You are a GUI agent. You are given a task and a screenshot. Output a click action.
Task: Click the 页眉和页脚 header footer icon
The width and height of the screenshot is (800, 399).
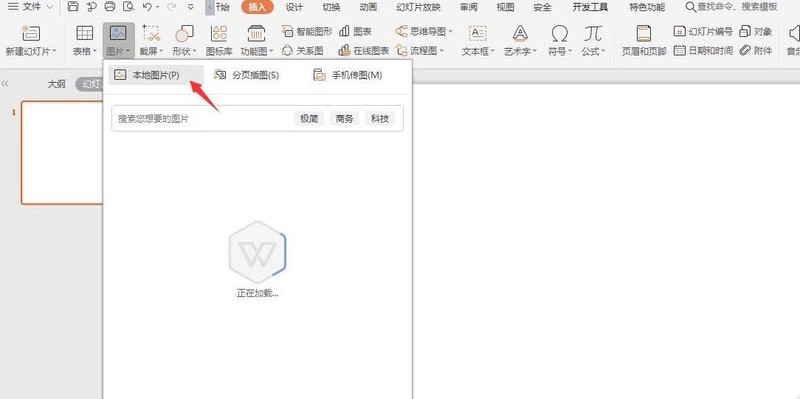pos(644,34)
